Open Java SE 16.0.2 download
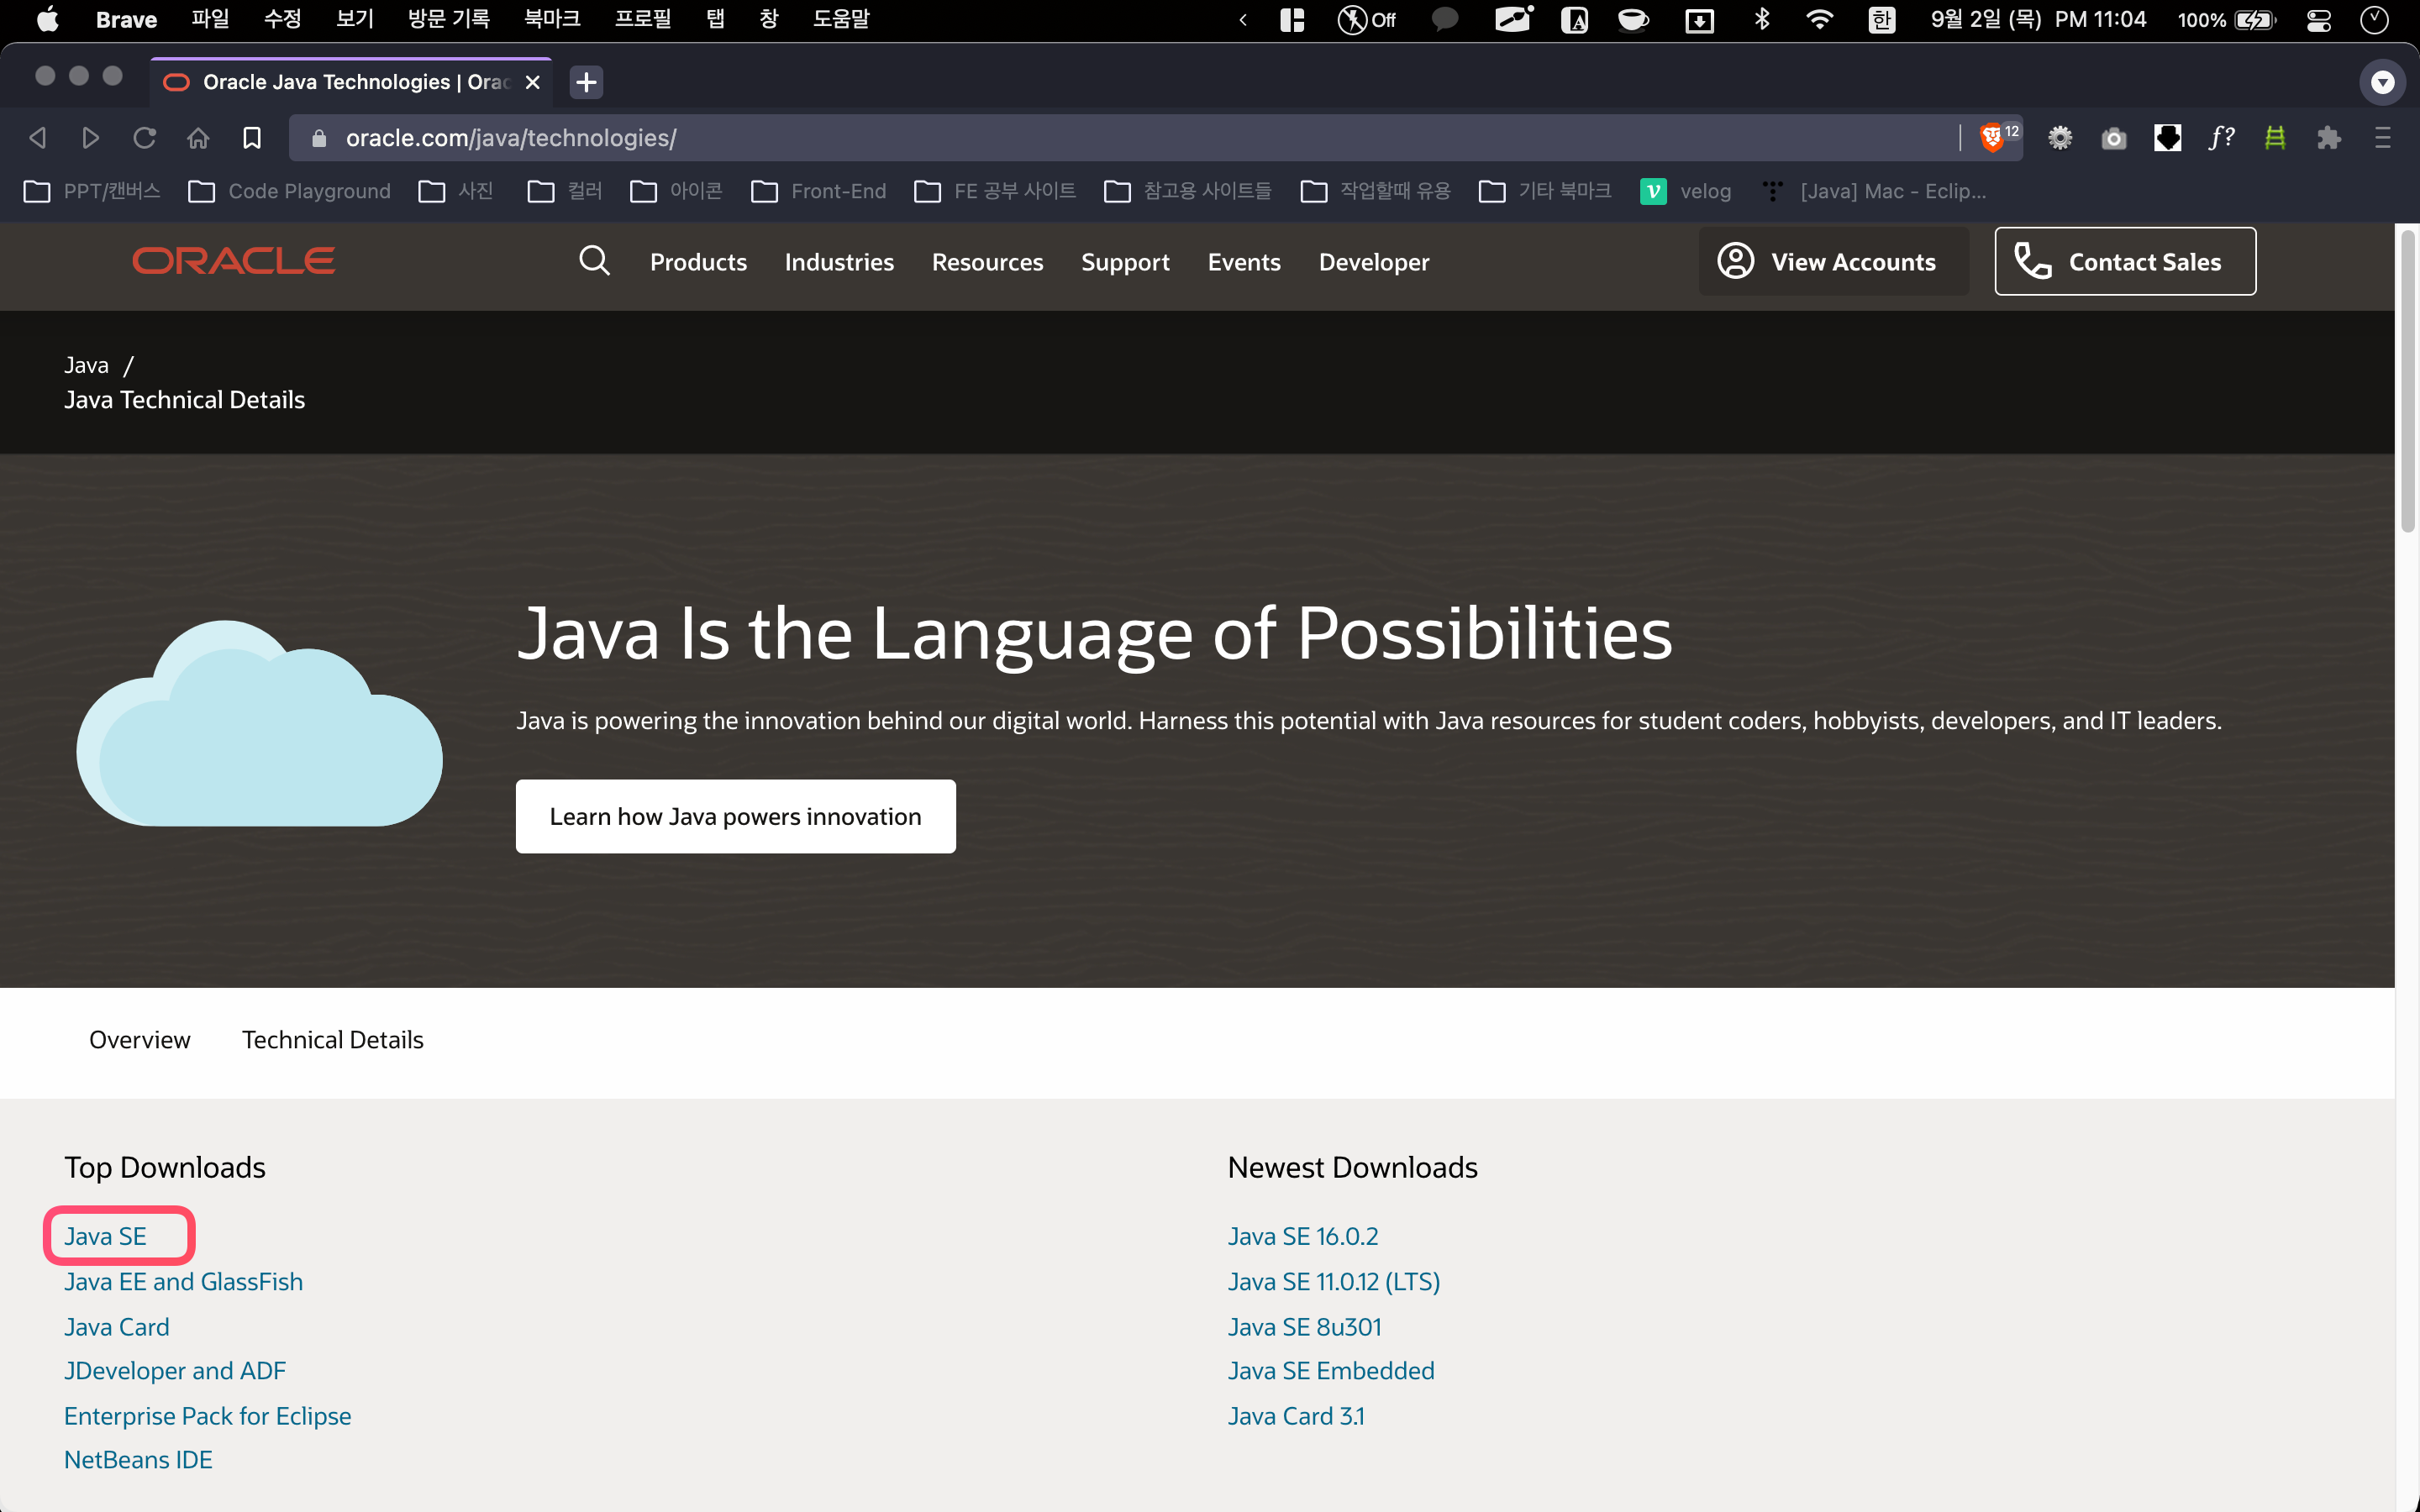The image size is (2420, 1512). pyautogui.click(x=1303, y=1236)
